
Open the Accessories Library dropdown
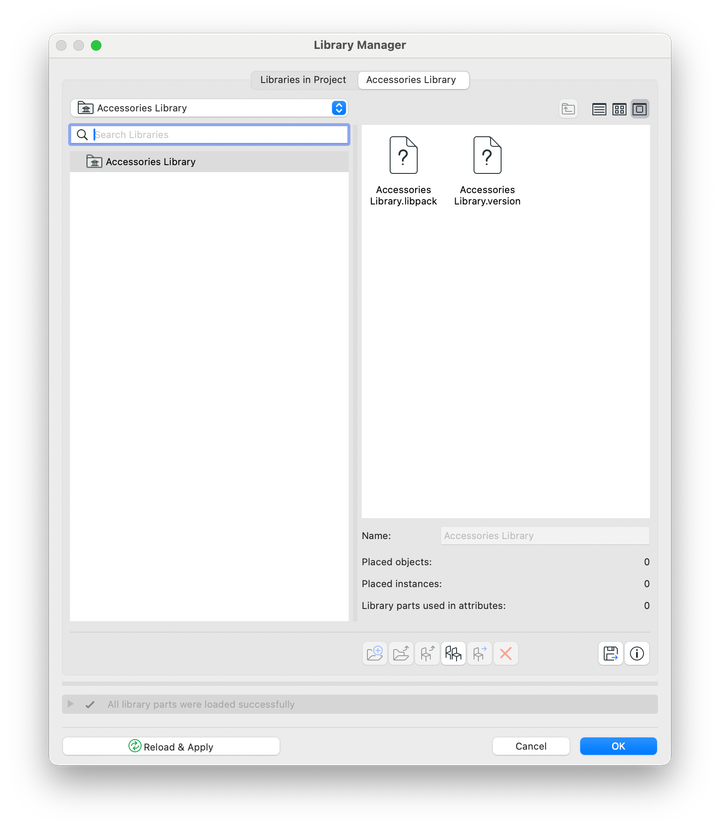(209, 108)
